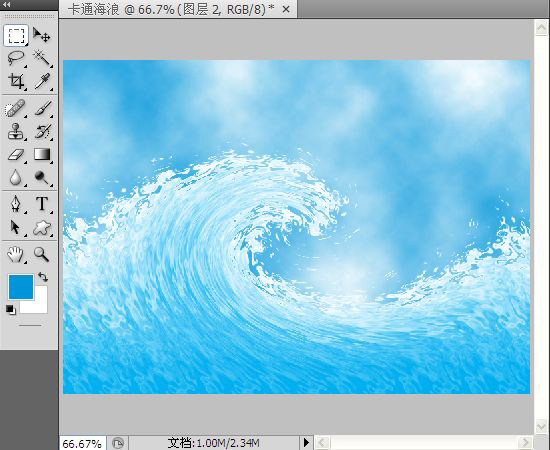Click the 66.67% zoom level field
Screen dimensions: 550x450
tap(82, 444)
